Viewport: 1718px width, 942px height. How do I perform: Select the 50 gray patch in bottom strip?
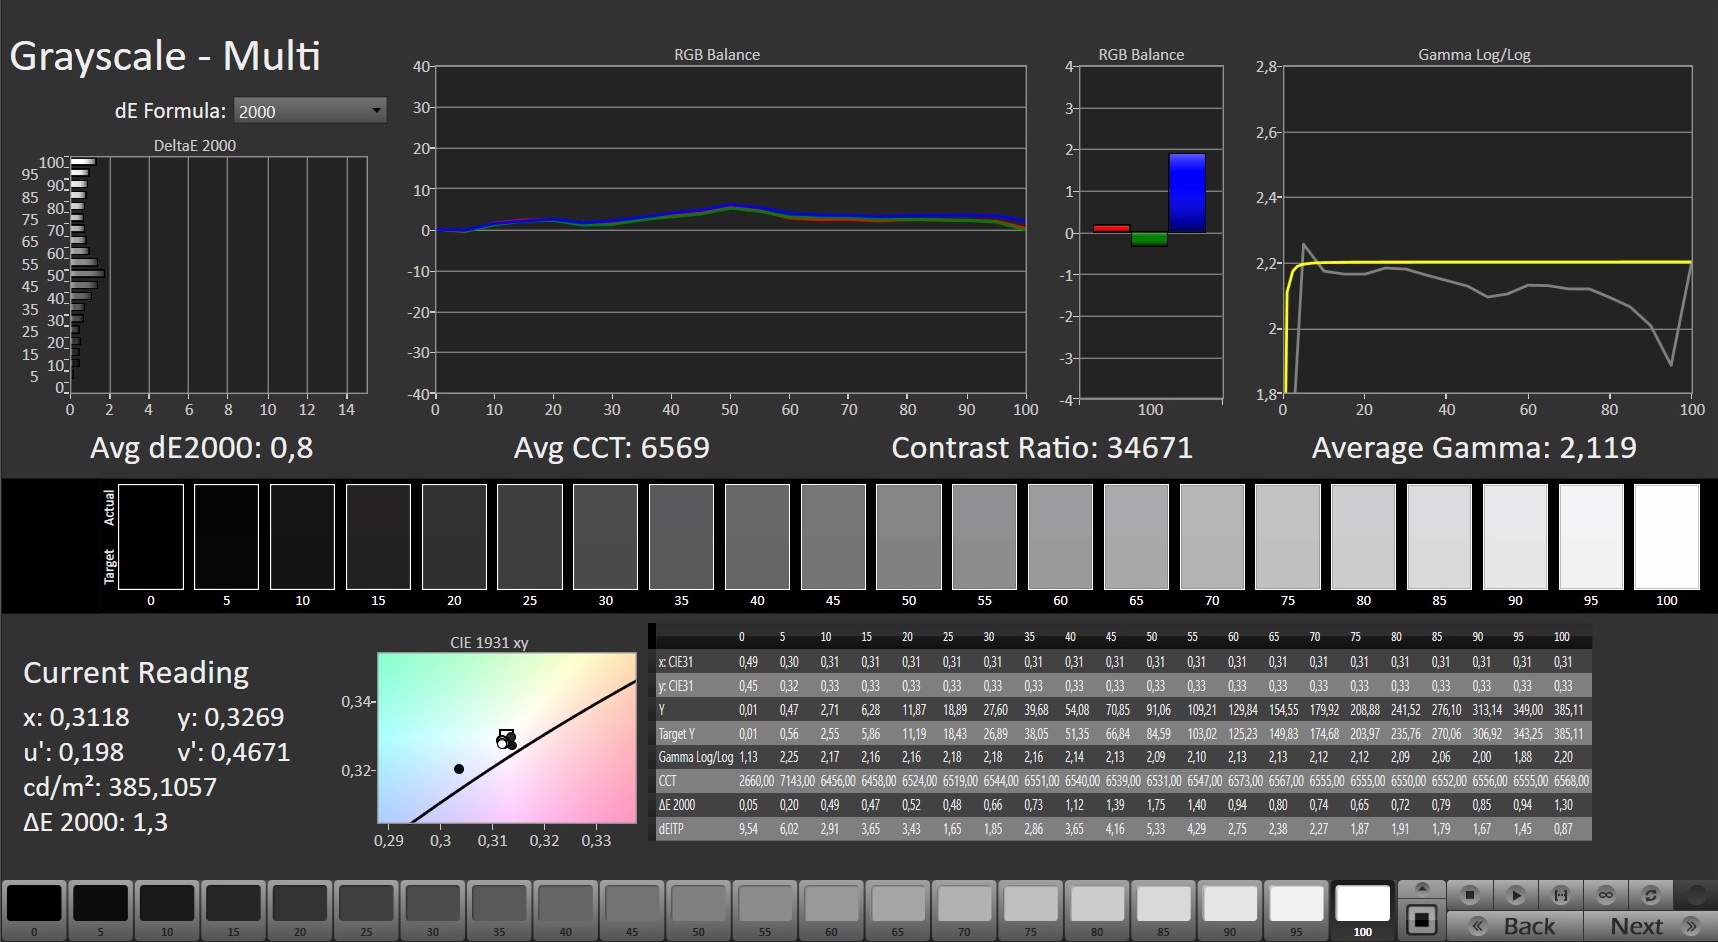click(698, 910)
